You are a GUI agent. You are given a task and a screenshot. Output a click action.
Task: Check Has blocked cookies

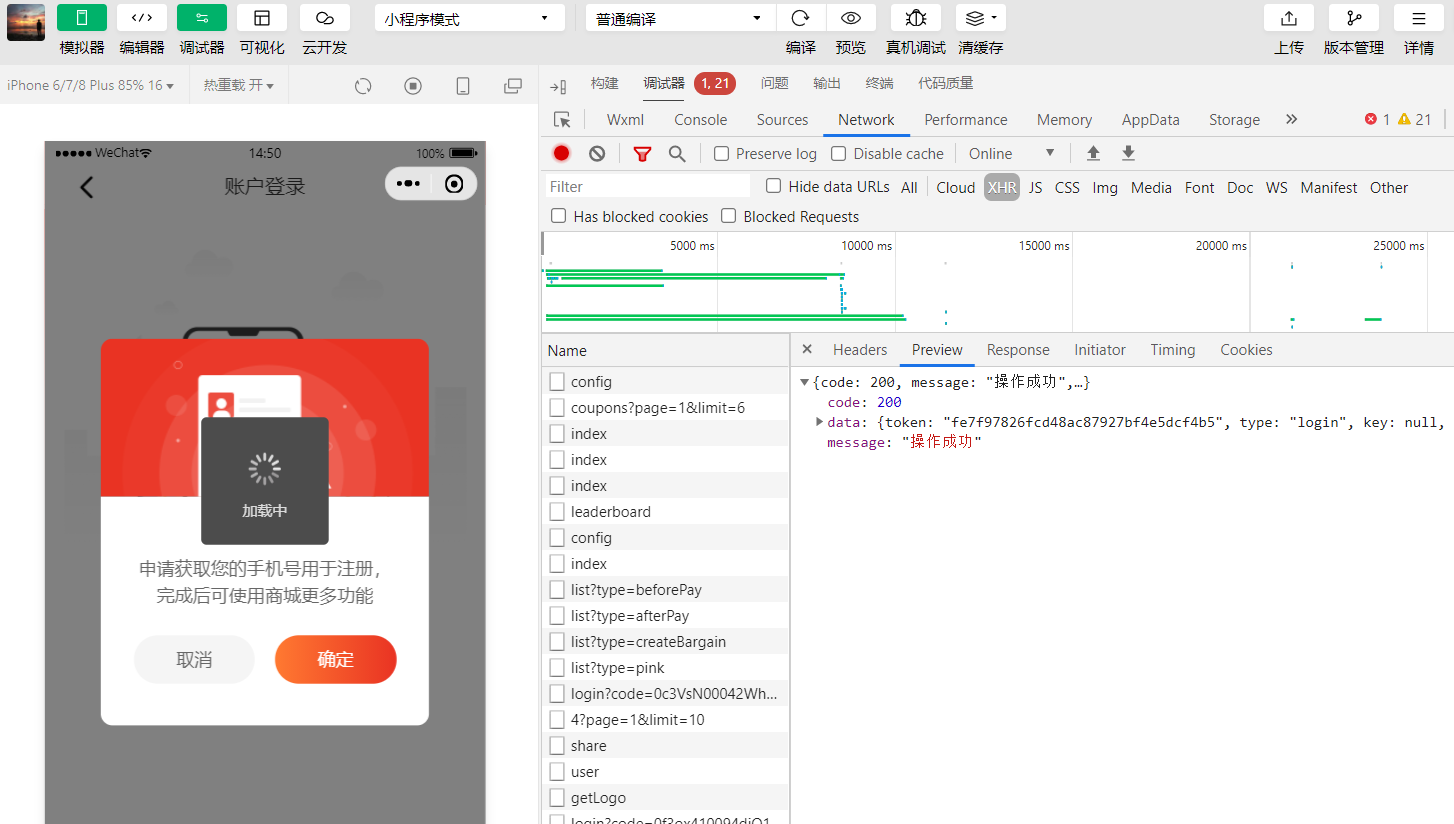pos(558,216)
